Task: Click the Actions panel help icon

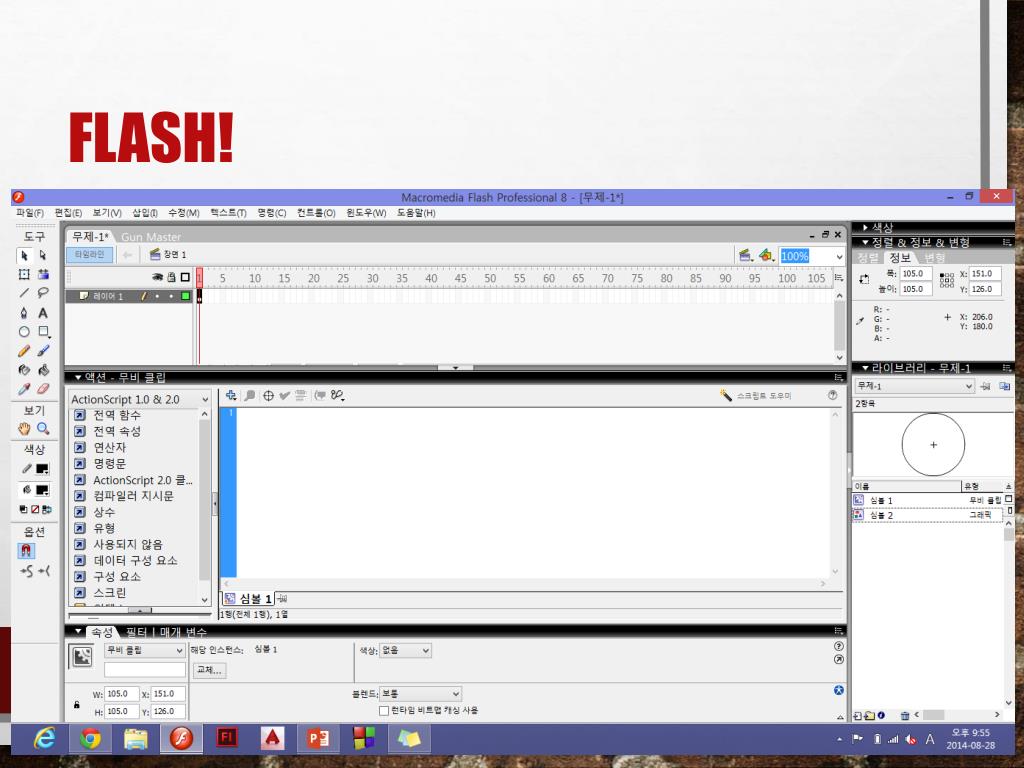Action: point(832,395)
